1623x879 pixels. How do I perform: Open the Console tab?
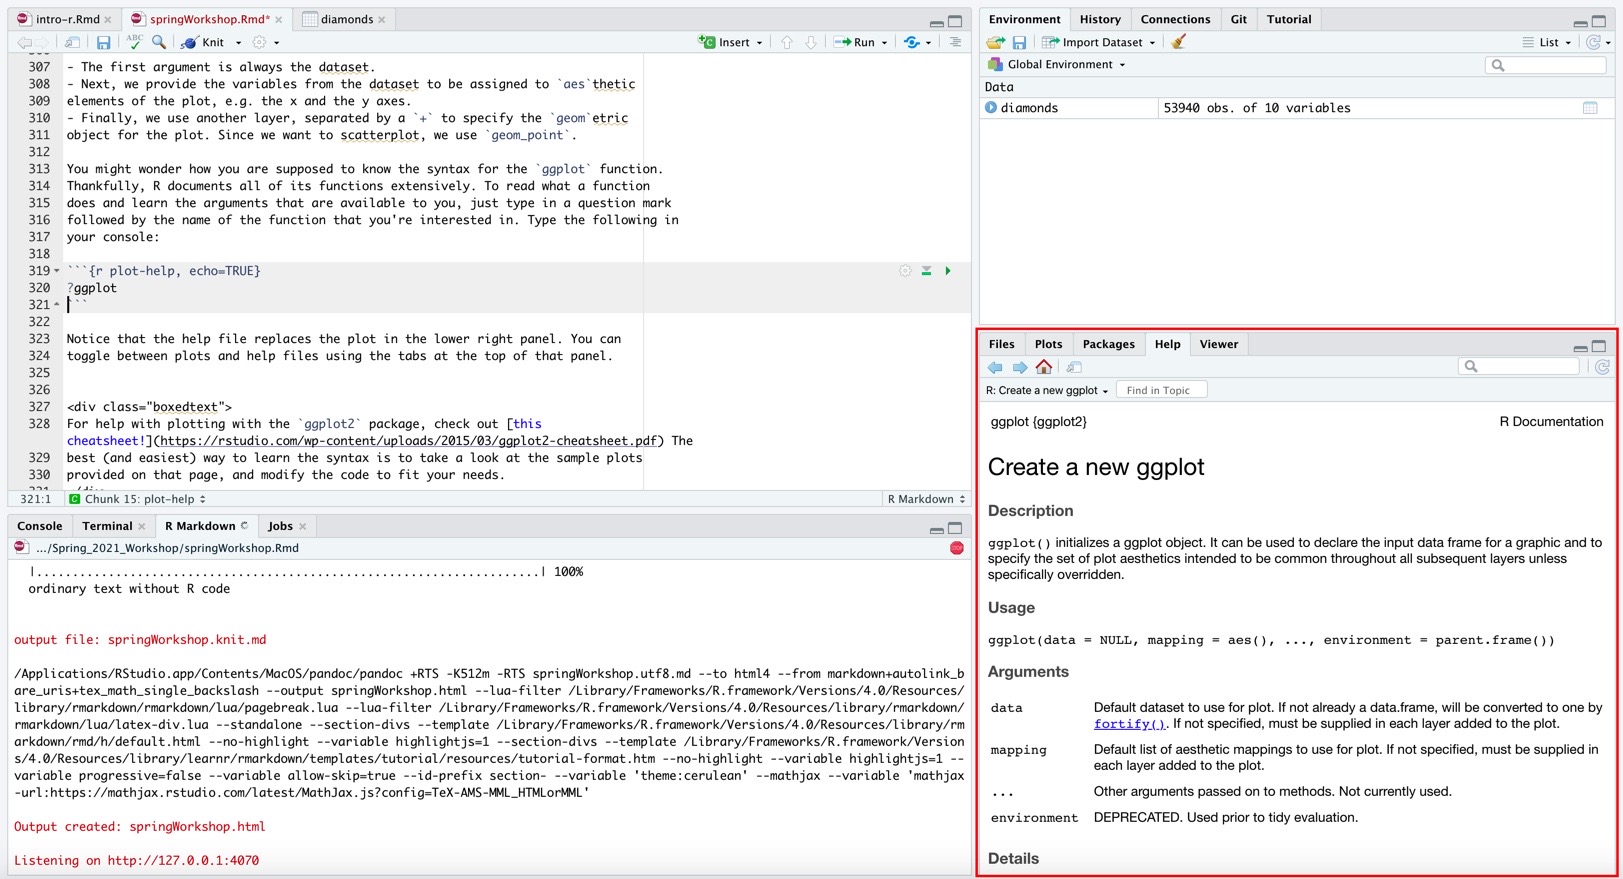pyautogui.click(x=40, y=526)
